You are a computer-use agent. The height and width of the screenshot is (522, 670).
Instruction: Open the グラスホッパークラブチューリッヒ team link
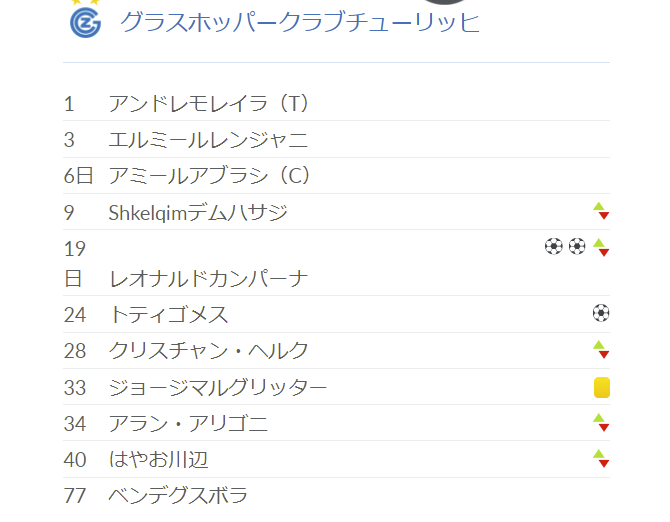300,22
